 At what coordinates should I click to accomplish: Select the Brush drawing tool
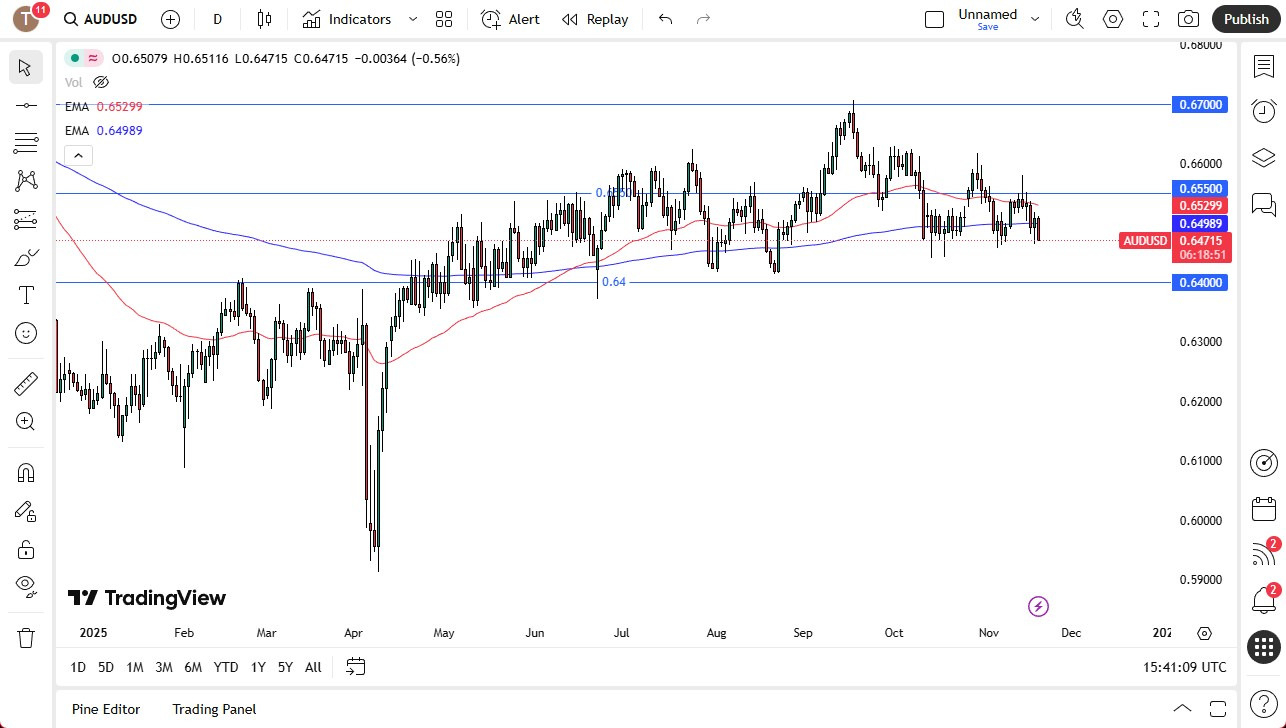(x=26, y=256)
